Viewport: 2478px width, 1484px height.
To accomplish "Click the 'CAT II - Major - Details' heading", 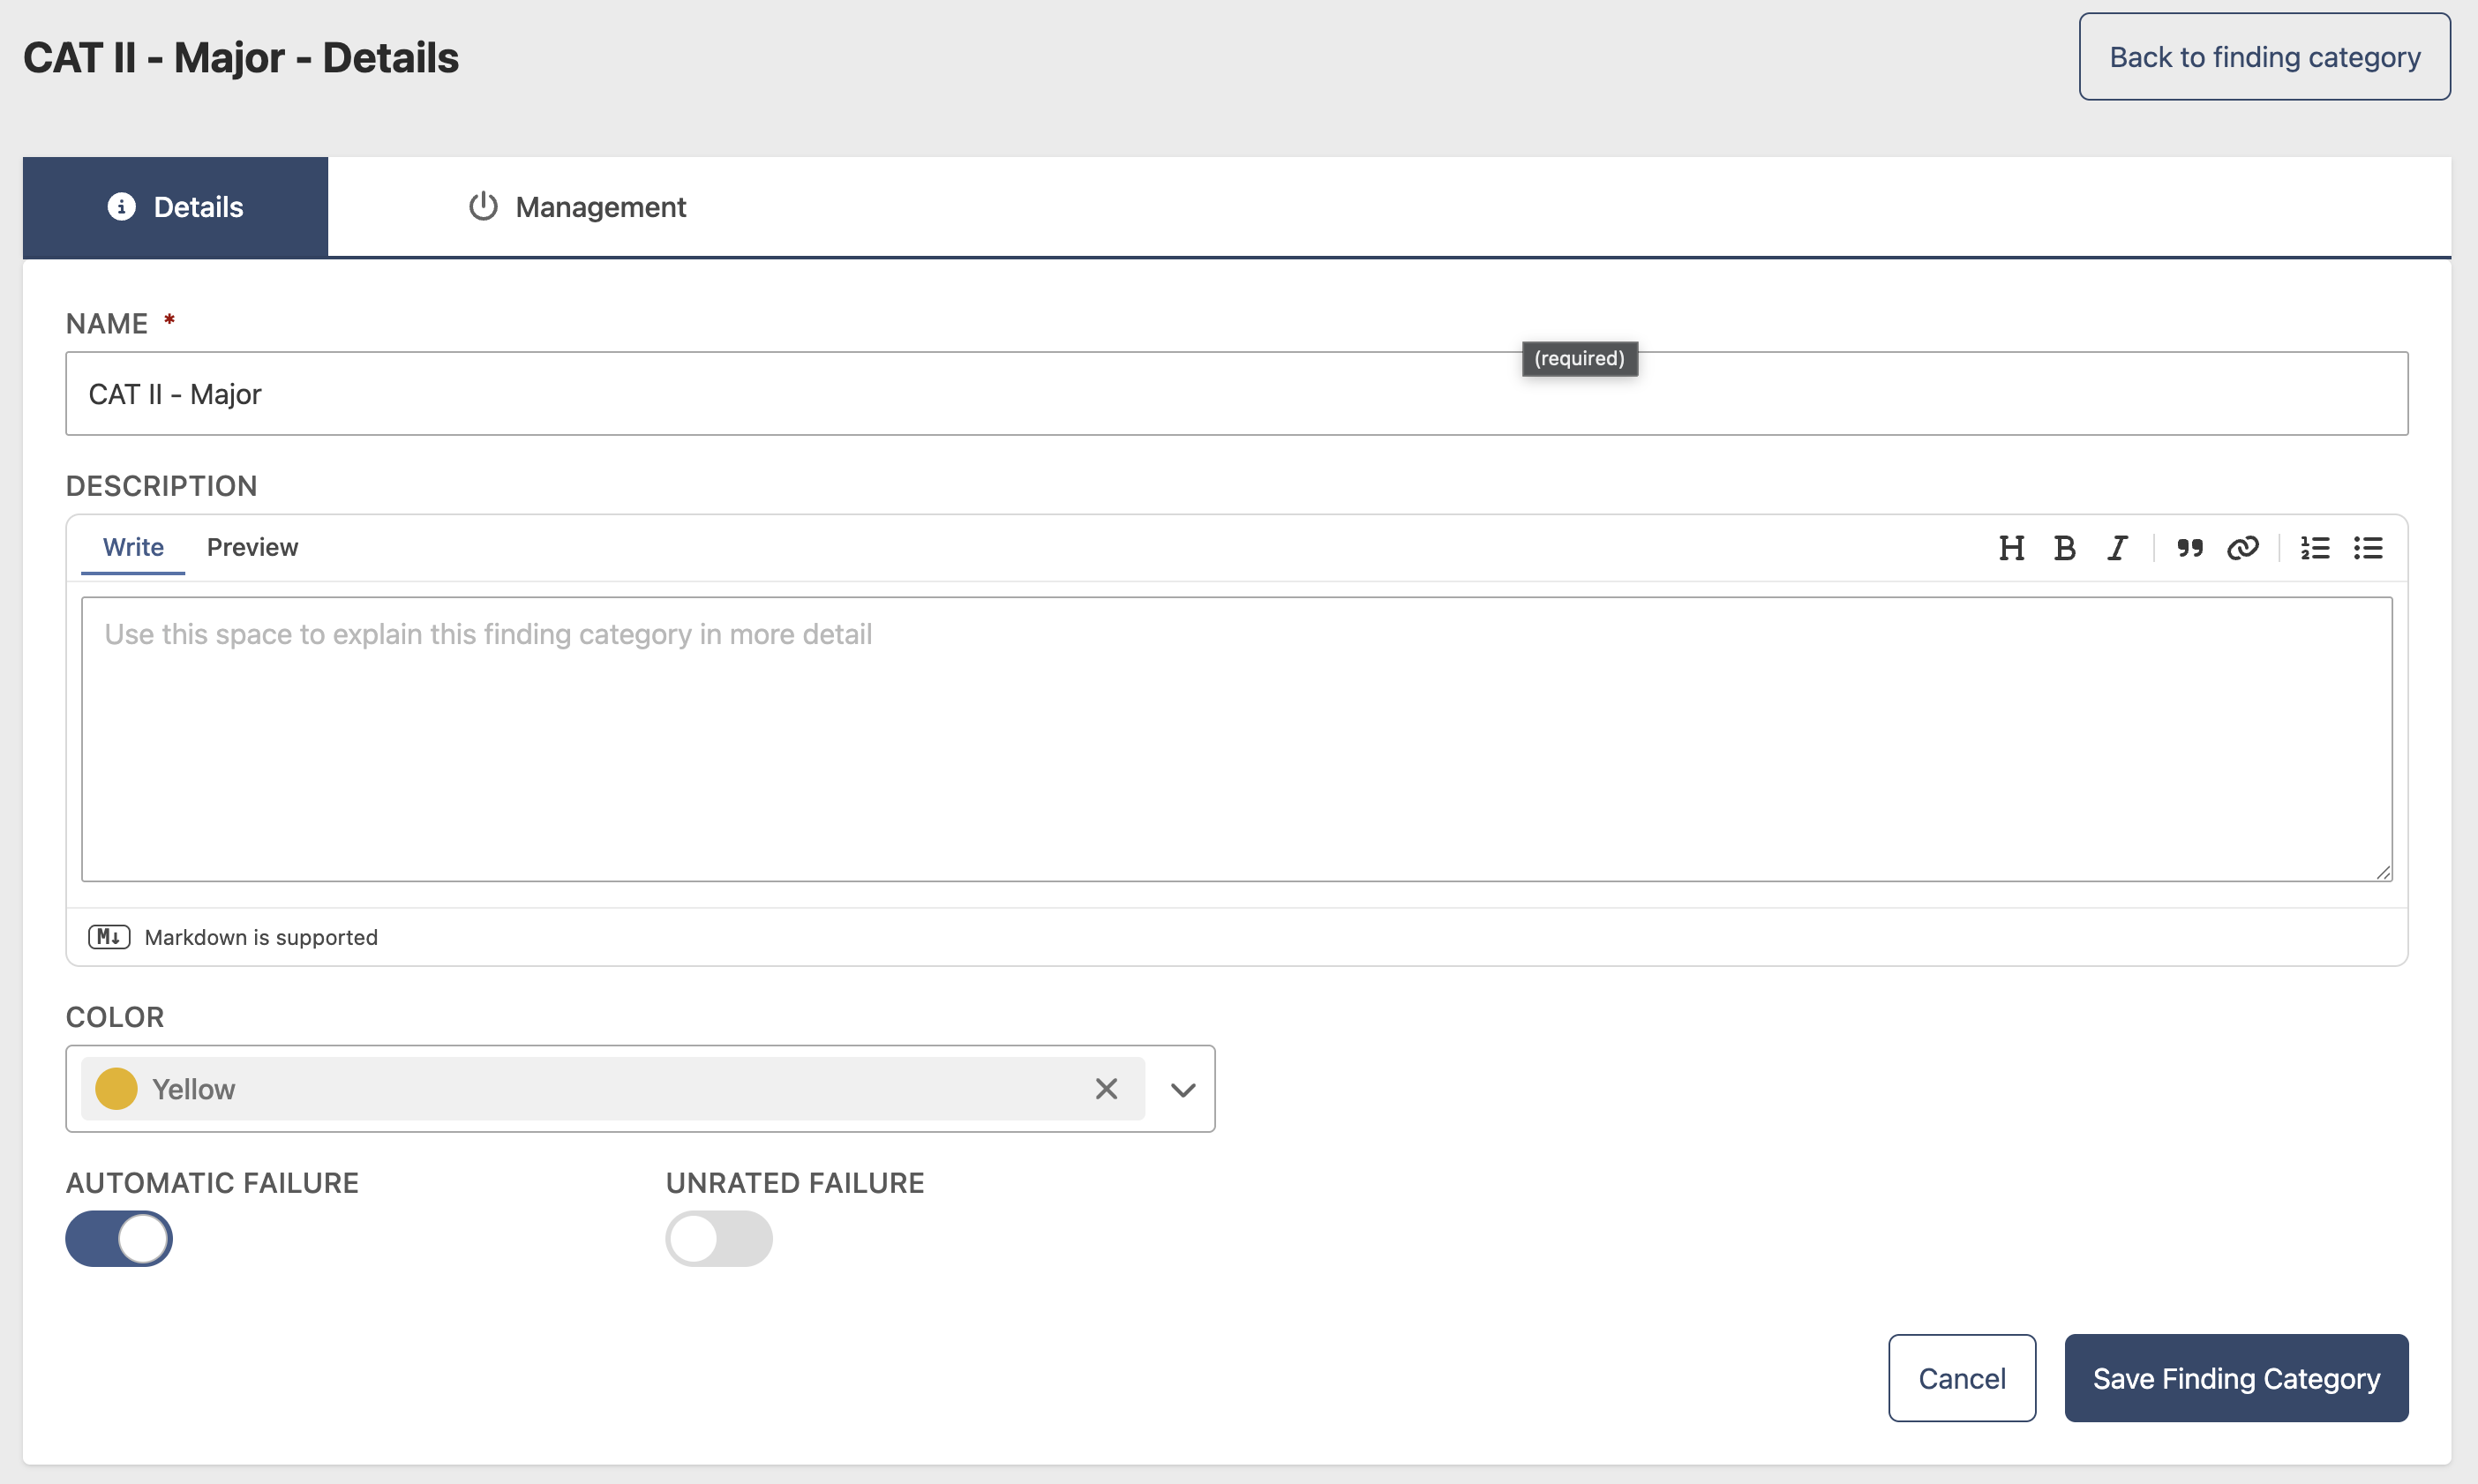I will click(241, 58).
